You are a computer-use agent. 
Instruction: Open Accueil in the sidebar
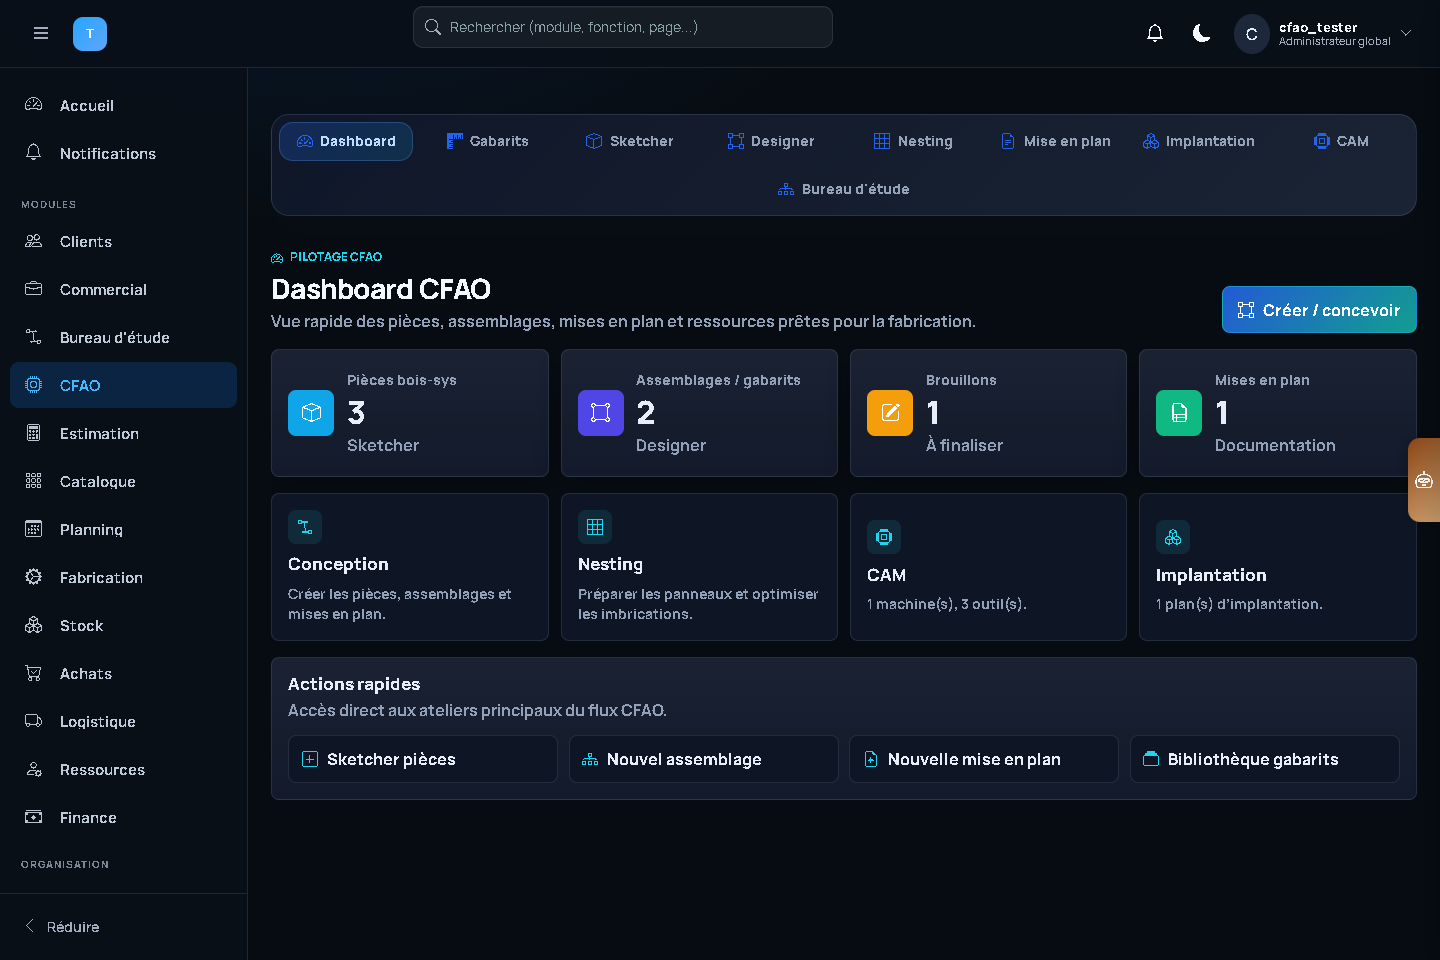pyautogui.click(x=123, y=105)
